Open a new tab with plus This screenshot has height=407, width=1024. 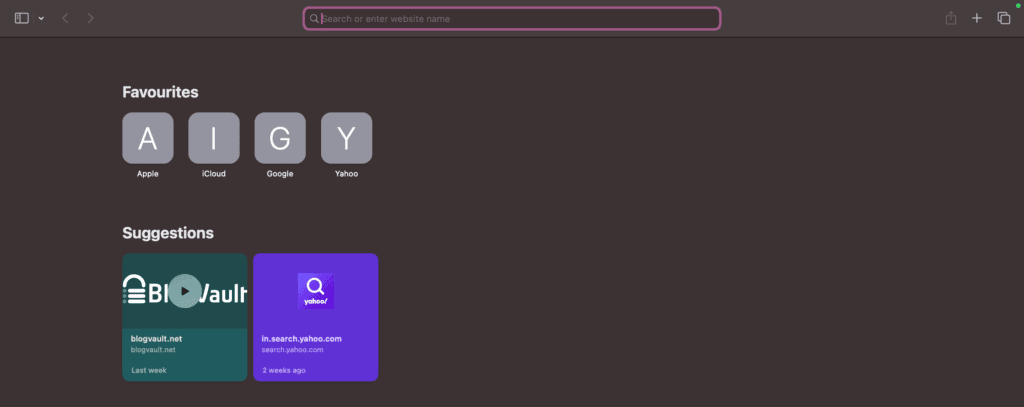pos(976,18)
